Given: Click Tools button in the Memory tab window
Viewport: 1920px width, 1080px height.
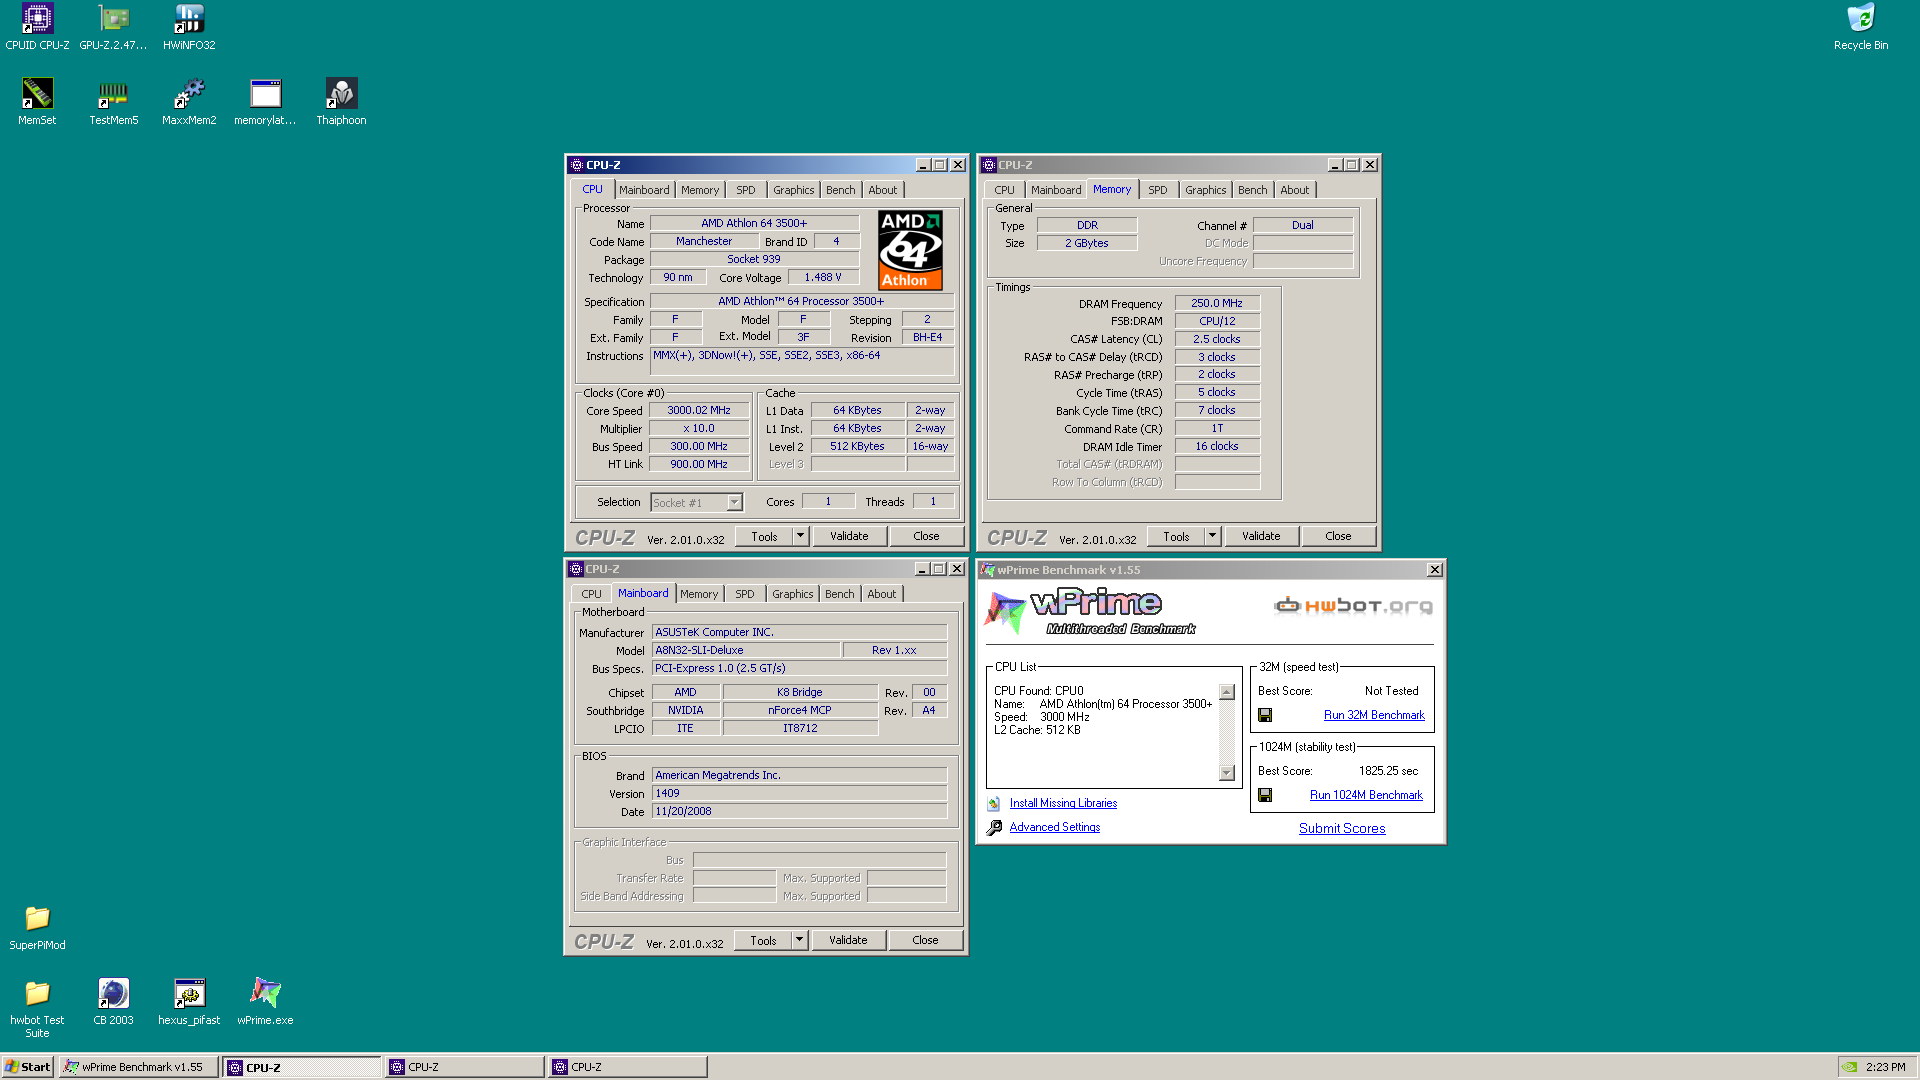Looking at the screenshot, I should point(1176,536).
